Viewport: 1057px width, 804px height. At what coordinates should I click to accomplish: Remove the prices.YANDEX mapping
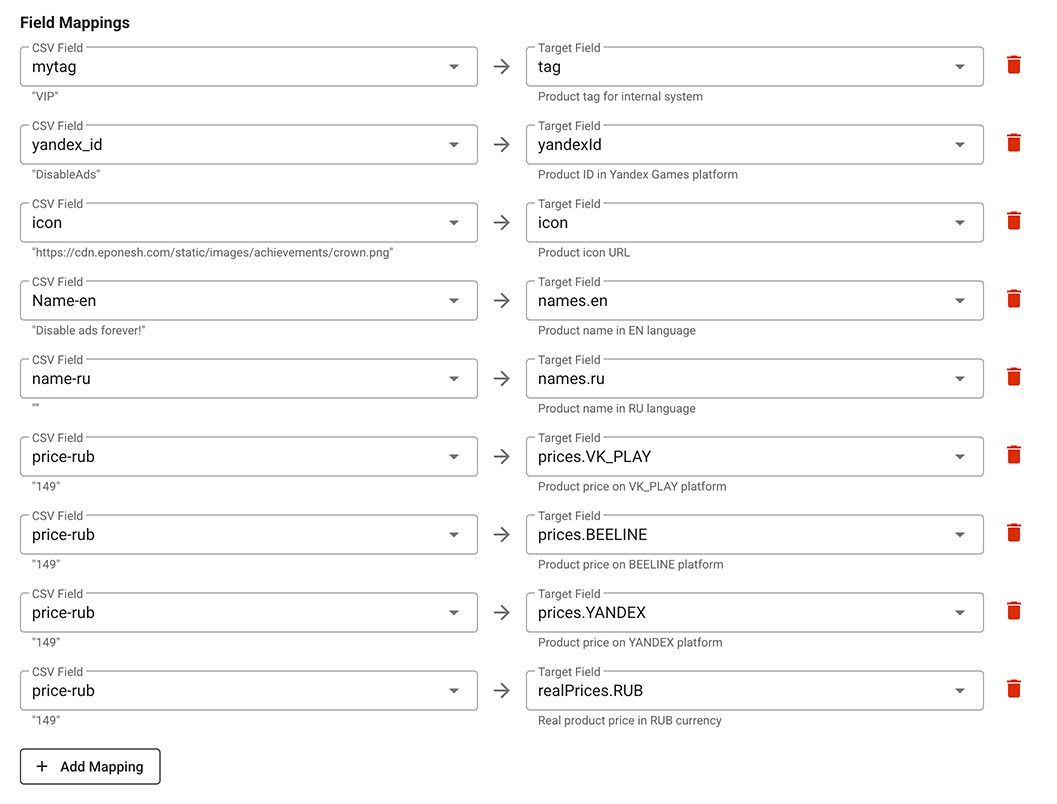pyautogui.click(x=1013, y=612)
